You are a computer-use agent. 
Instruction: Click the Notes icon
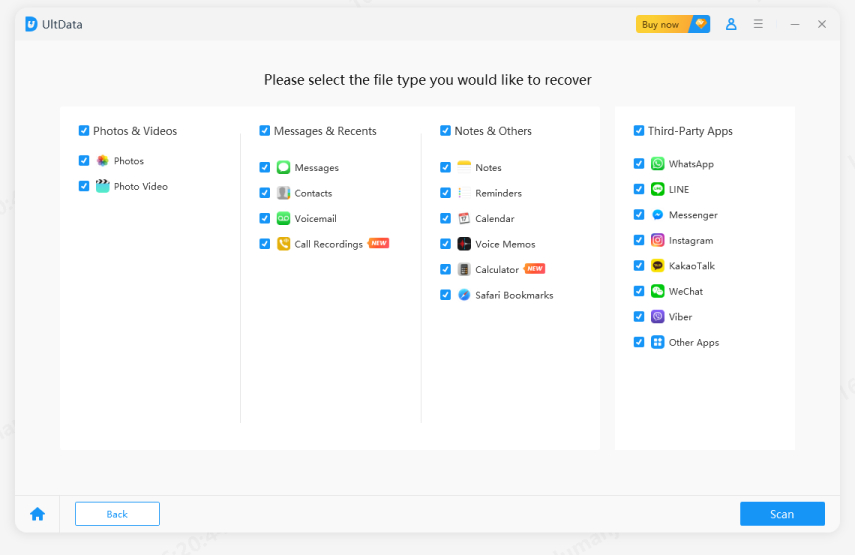pyautogui.click(x=464, y=167)
